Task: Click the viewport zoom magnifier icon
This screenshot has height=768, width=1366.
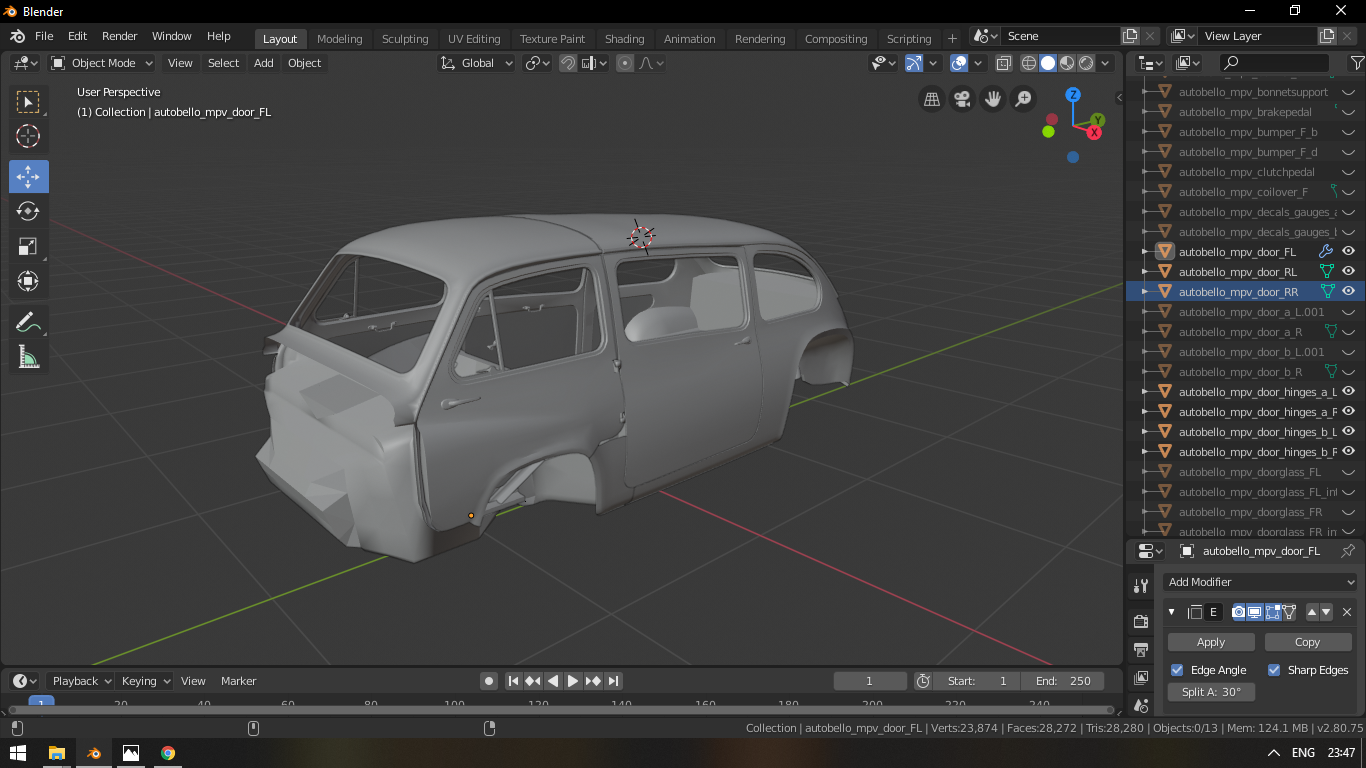Action: 1023,99
